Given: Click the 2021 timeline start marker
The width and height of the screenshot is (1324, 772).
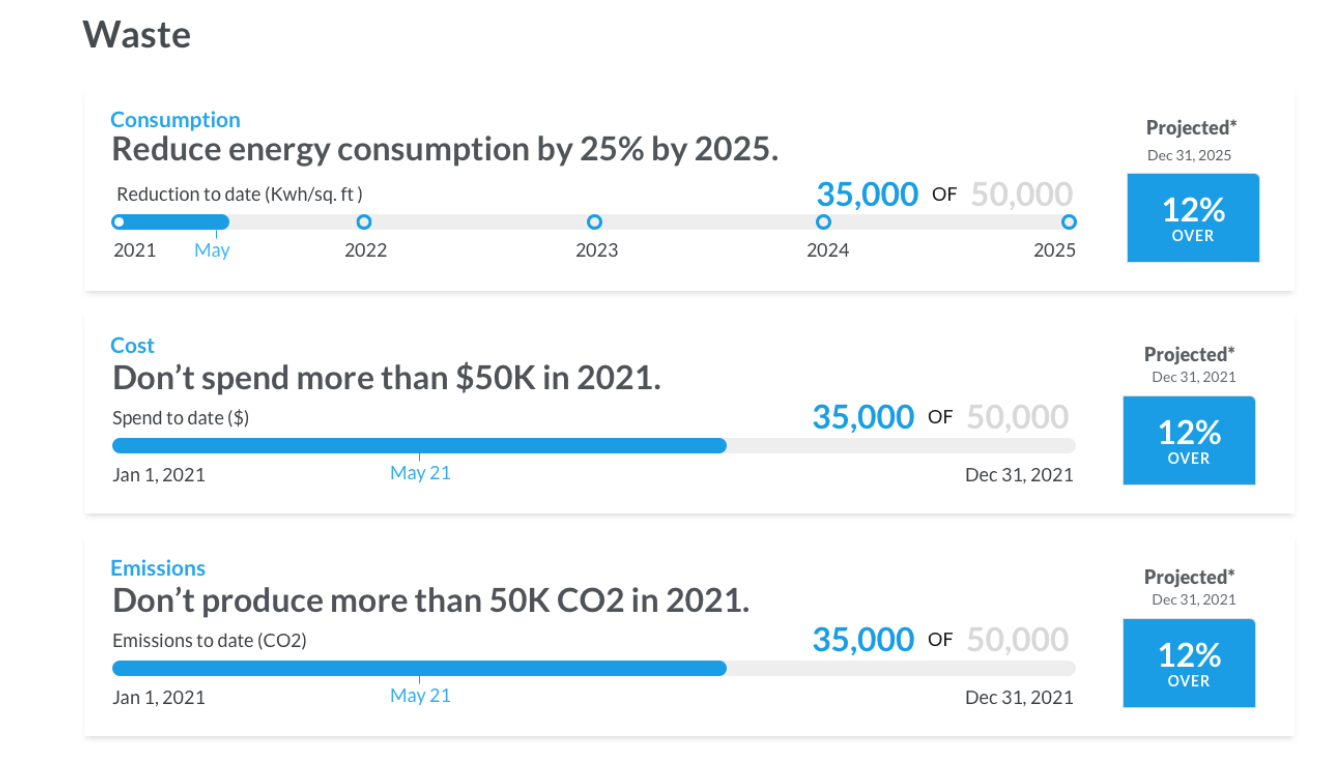Looking at the screenshot, I should pyautogui.click(x=119, y=222).
